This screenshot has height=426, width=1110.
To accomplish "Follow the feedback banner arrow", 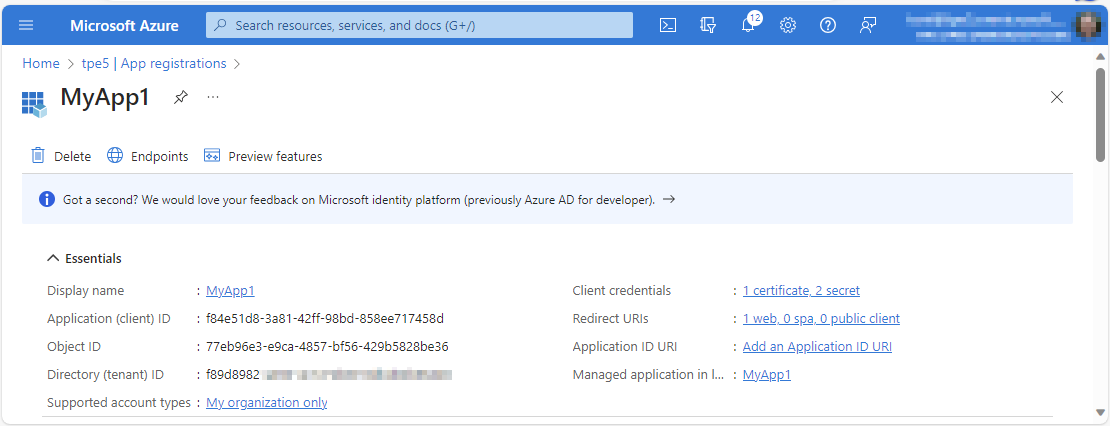I will click(668, 200).
